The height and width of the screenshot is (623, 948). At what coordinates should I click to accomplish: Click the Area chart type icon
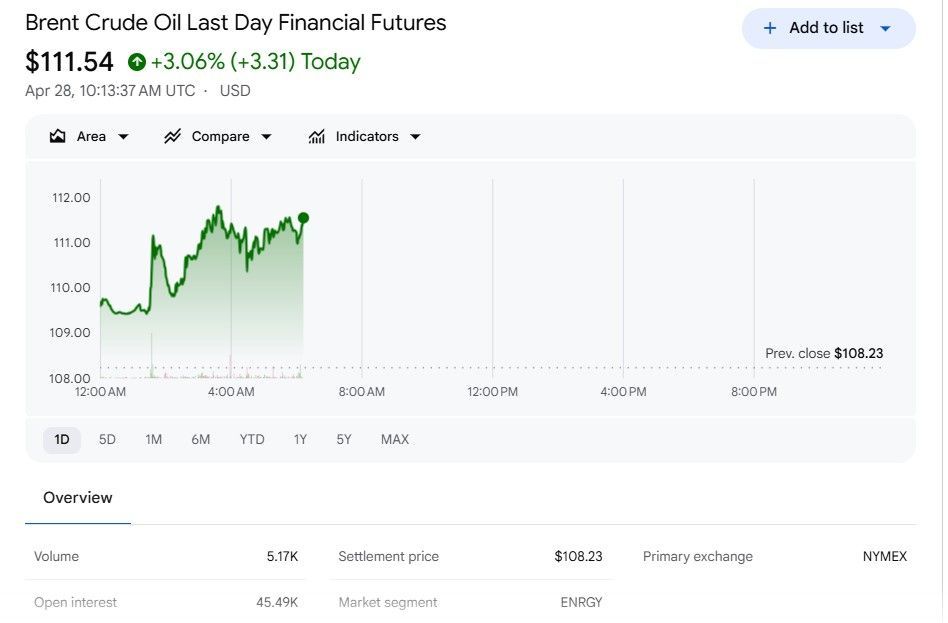coord(57,136)
